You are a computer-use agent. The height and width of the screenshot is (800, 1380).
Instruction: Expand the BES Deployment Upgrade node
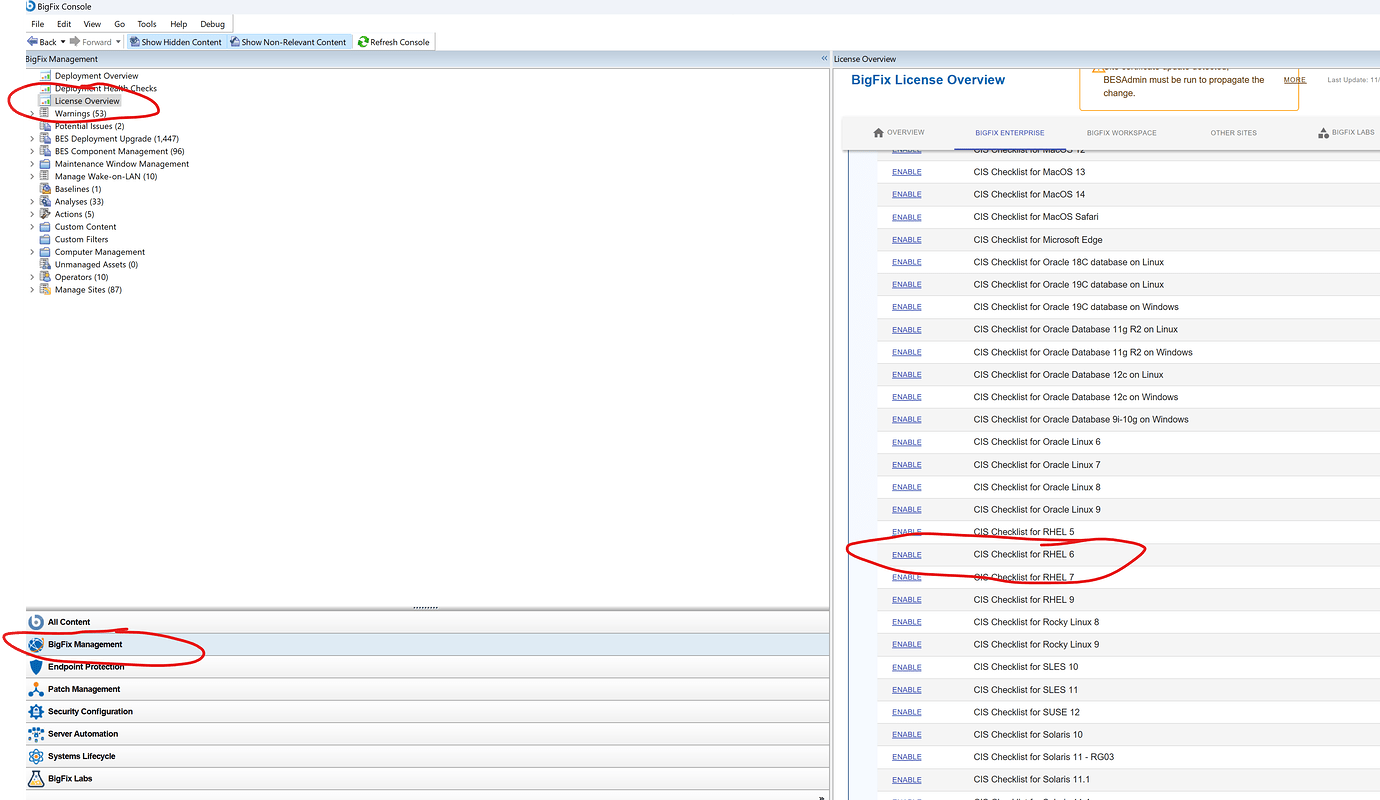(32, 139)
